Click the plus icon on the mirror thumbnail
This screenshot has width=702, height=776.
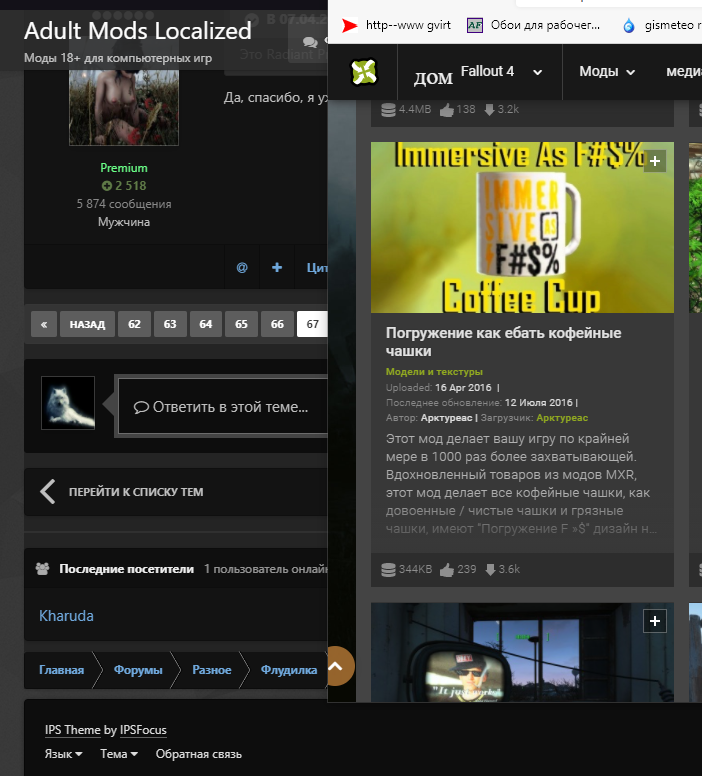pos(655,621)
